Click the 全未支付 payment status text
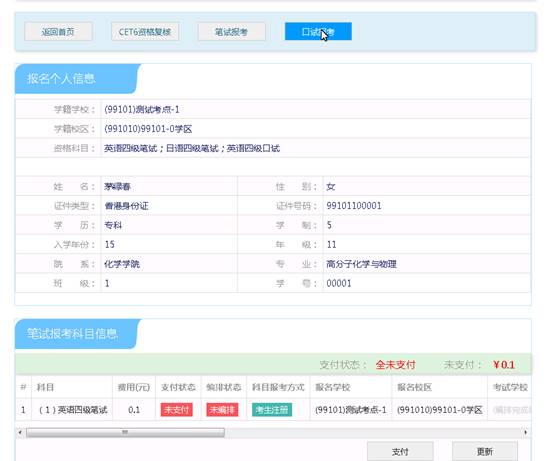Screen dimensions: 553x461 point(395,365)
